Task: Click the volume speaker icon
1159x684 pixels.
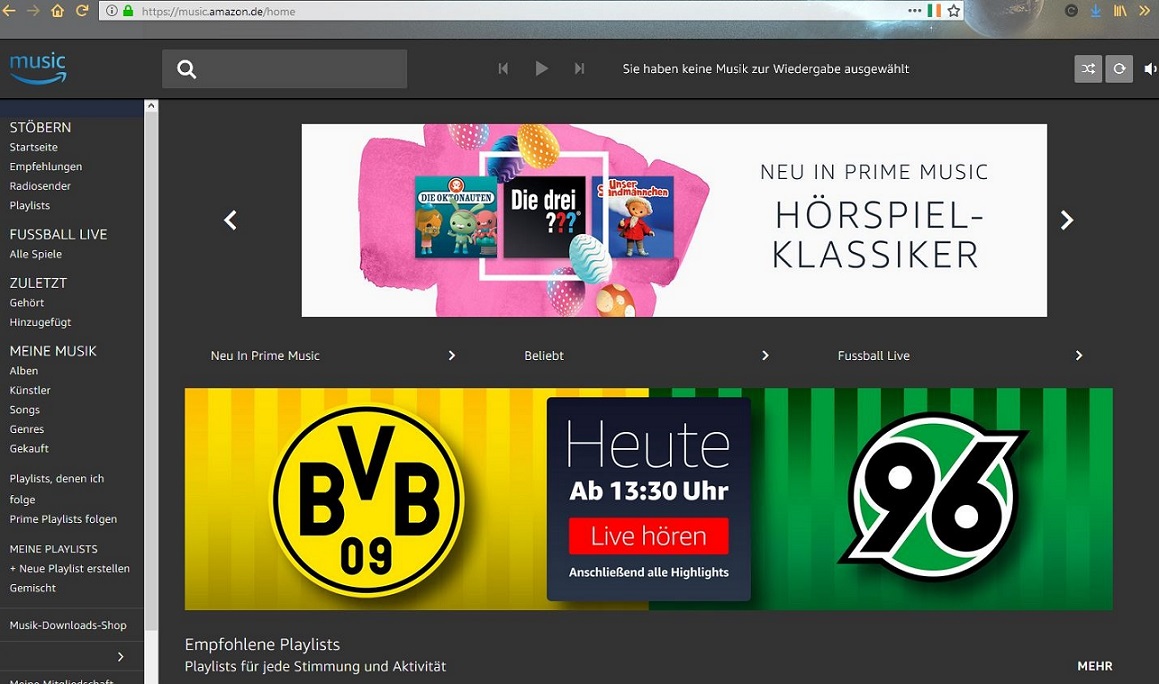Action: click(x=1151, y=69)
